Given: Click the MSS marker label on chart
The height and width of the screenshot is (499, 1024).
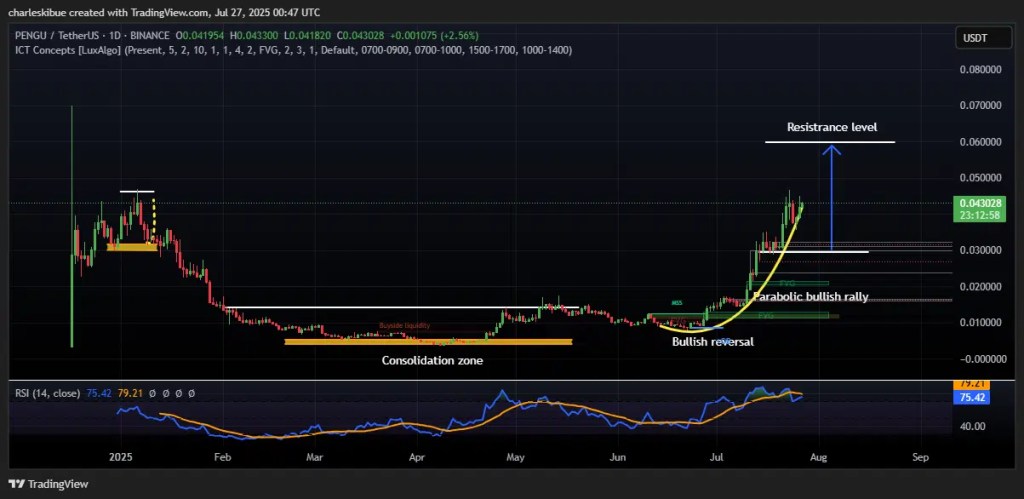Looking at the screenshot, I should 677,302.
